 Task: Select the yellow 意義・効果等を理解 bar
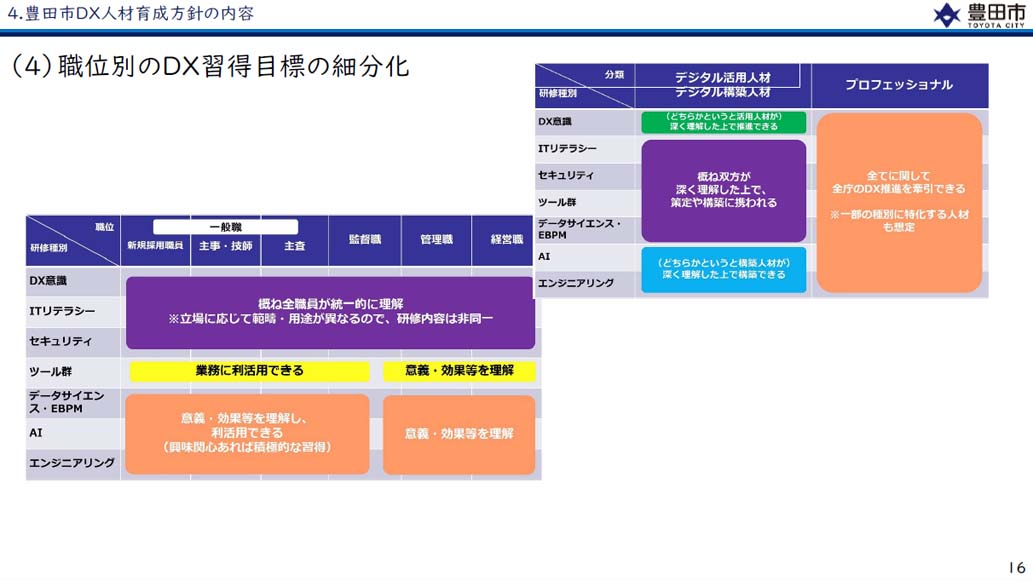[459, 371]
